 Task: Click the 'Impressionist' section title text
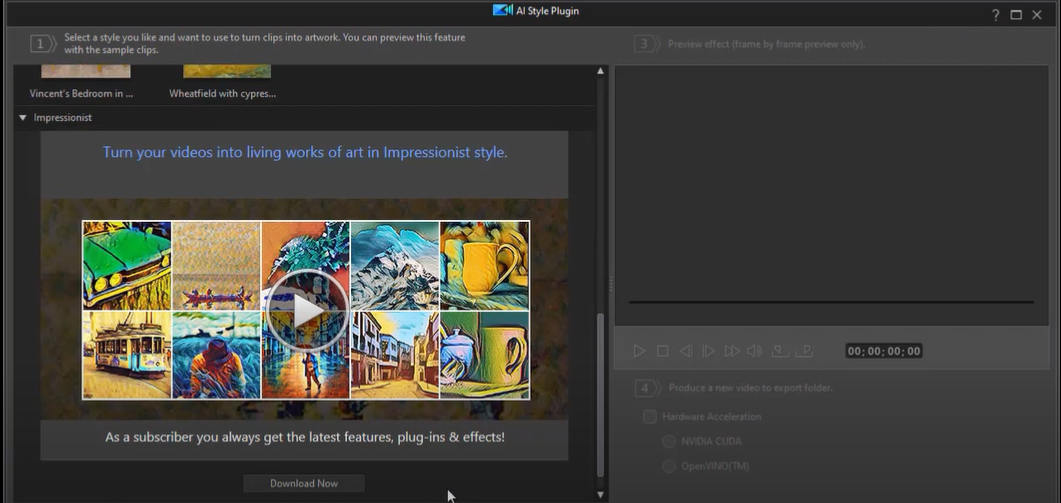[x=63, y=118]
